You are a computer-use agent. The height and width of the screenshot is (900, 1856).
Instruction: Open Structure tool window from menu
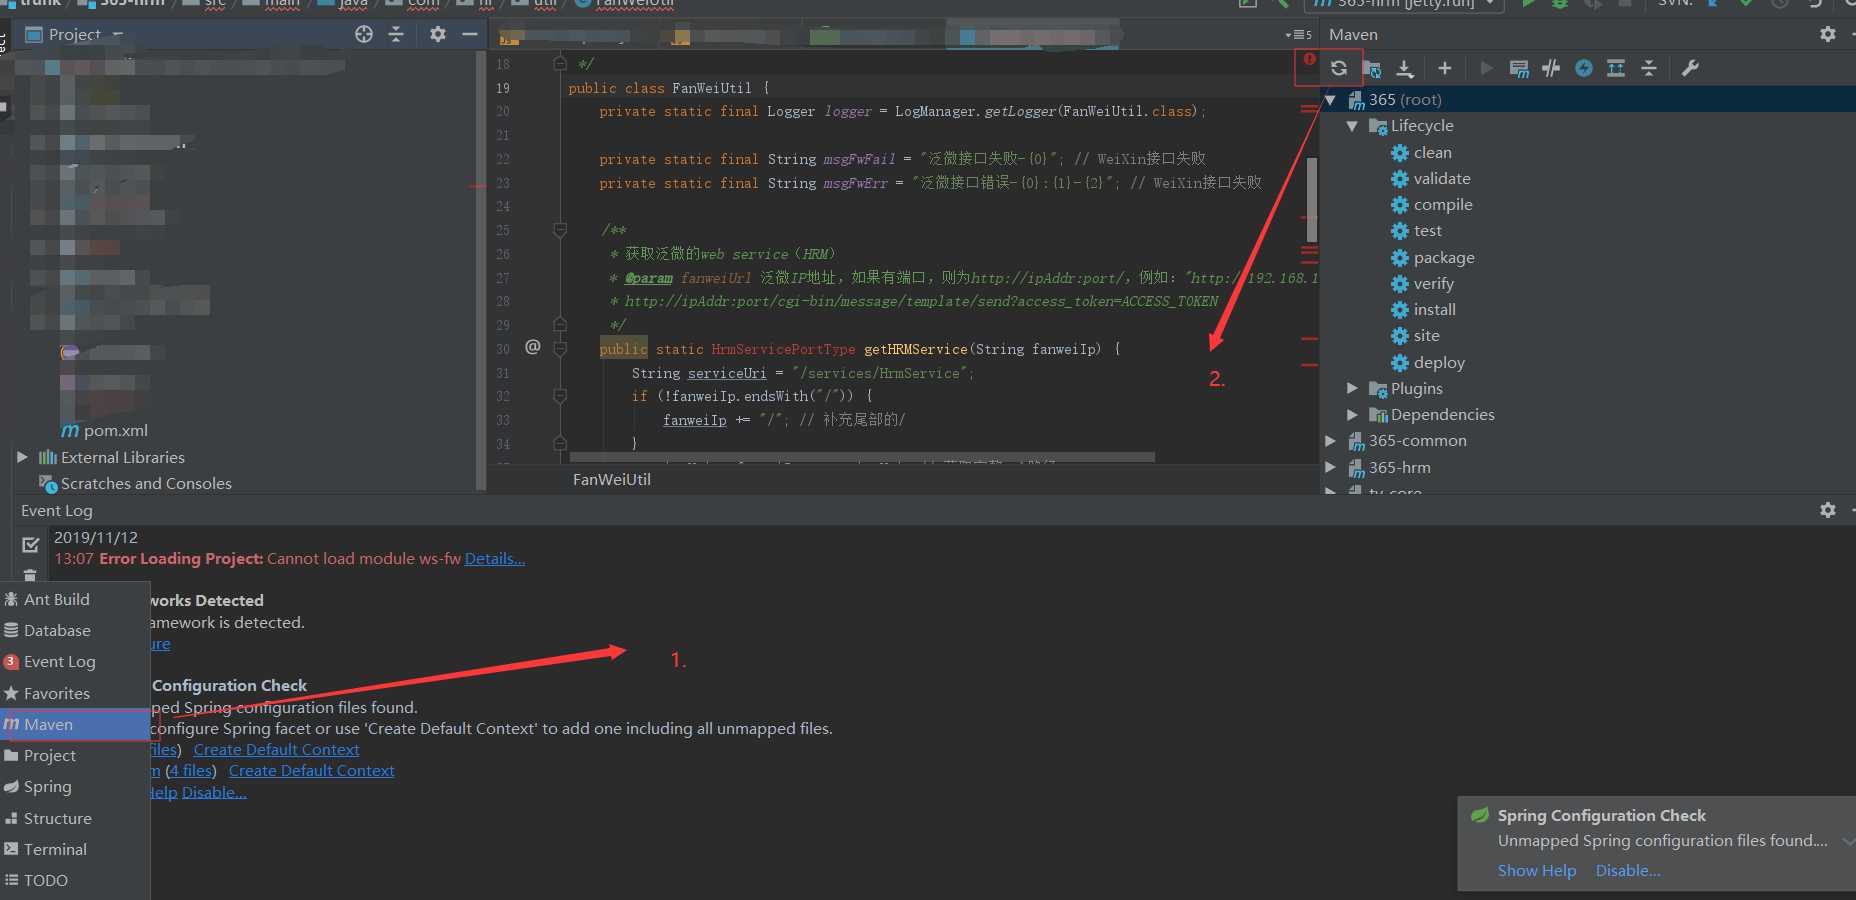pos(75,818)
